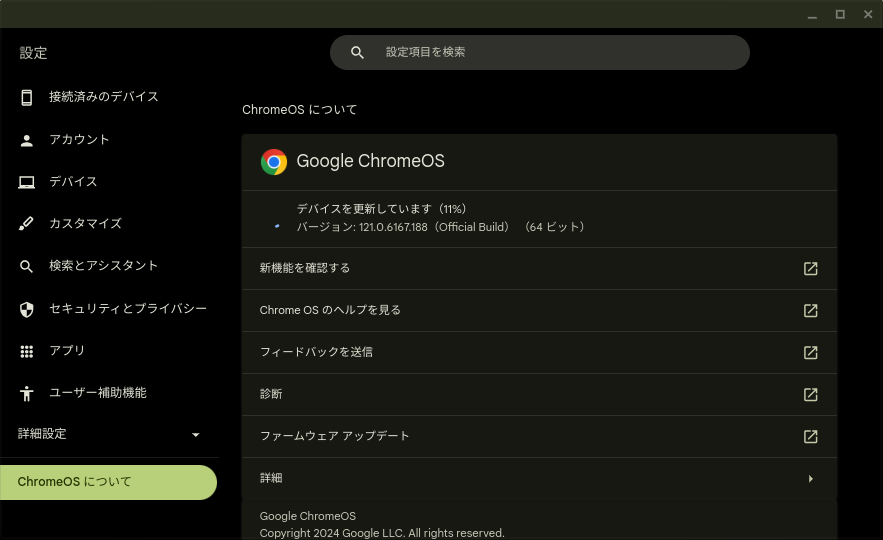Click external link icon for ファームウェア アップデート
The height and width of the screenshot is (540, 883).
tap(810, 436)
